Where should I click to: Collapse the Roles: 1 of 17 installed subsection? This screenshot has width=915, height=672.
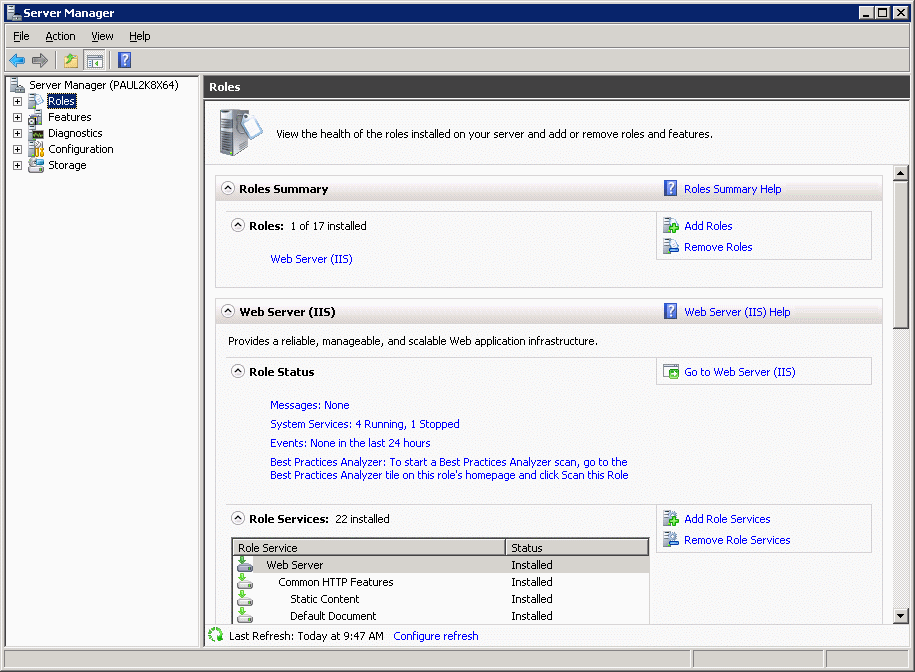click(x=238, y=225)
